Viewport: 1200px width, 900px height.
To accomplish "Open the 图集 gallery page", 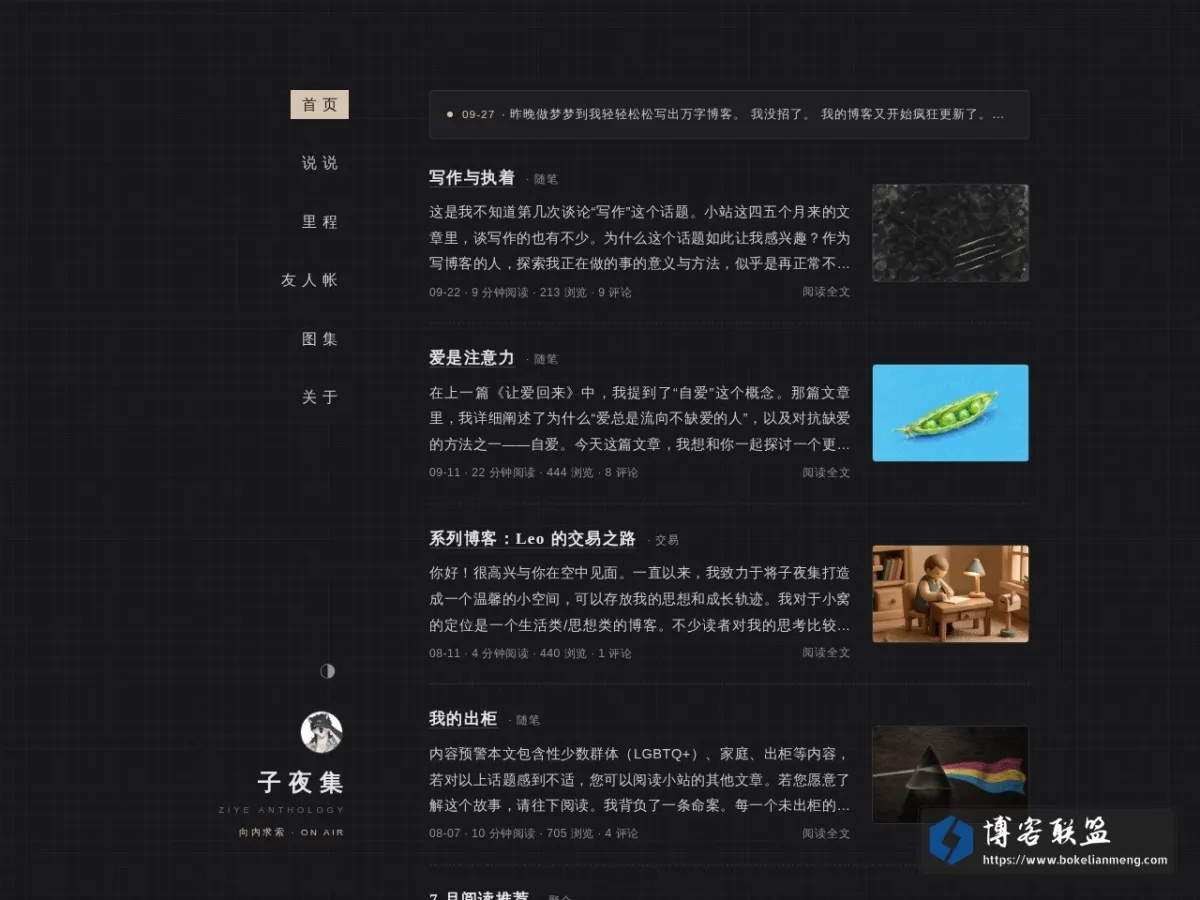I will pos(320,339).
